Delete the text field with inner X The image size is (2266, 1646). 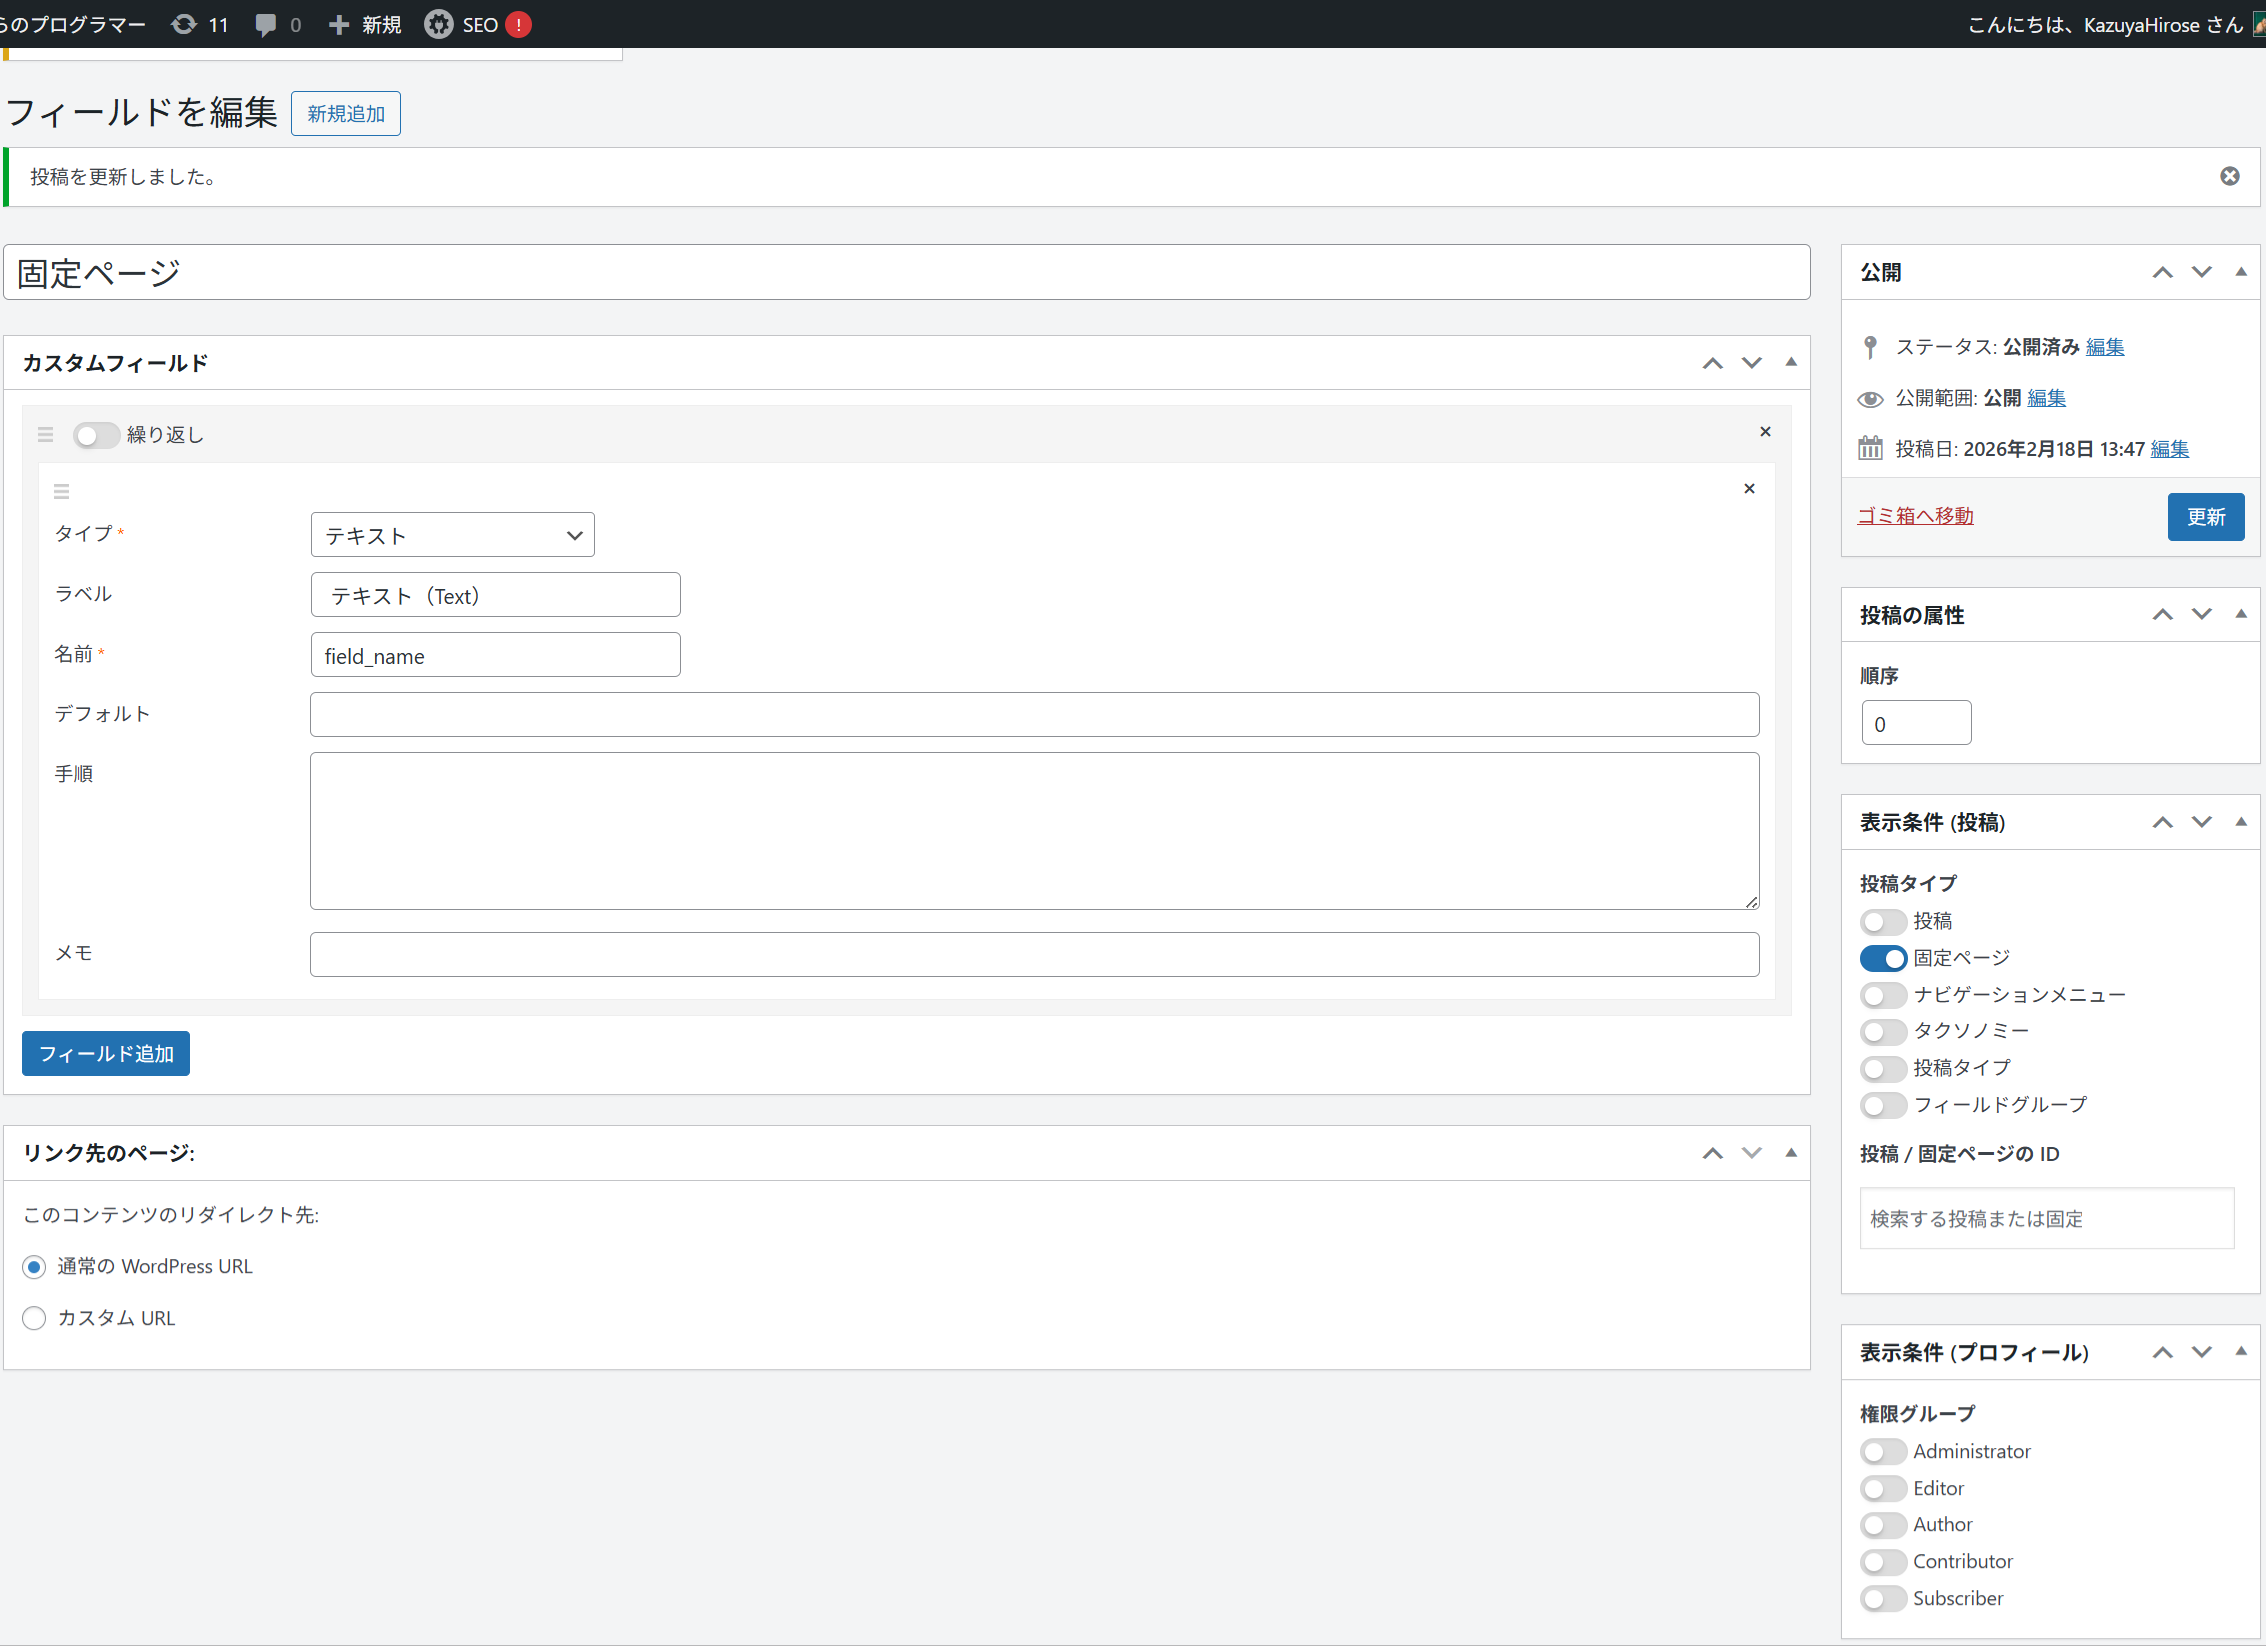coord(1749,488)
